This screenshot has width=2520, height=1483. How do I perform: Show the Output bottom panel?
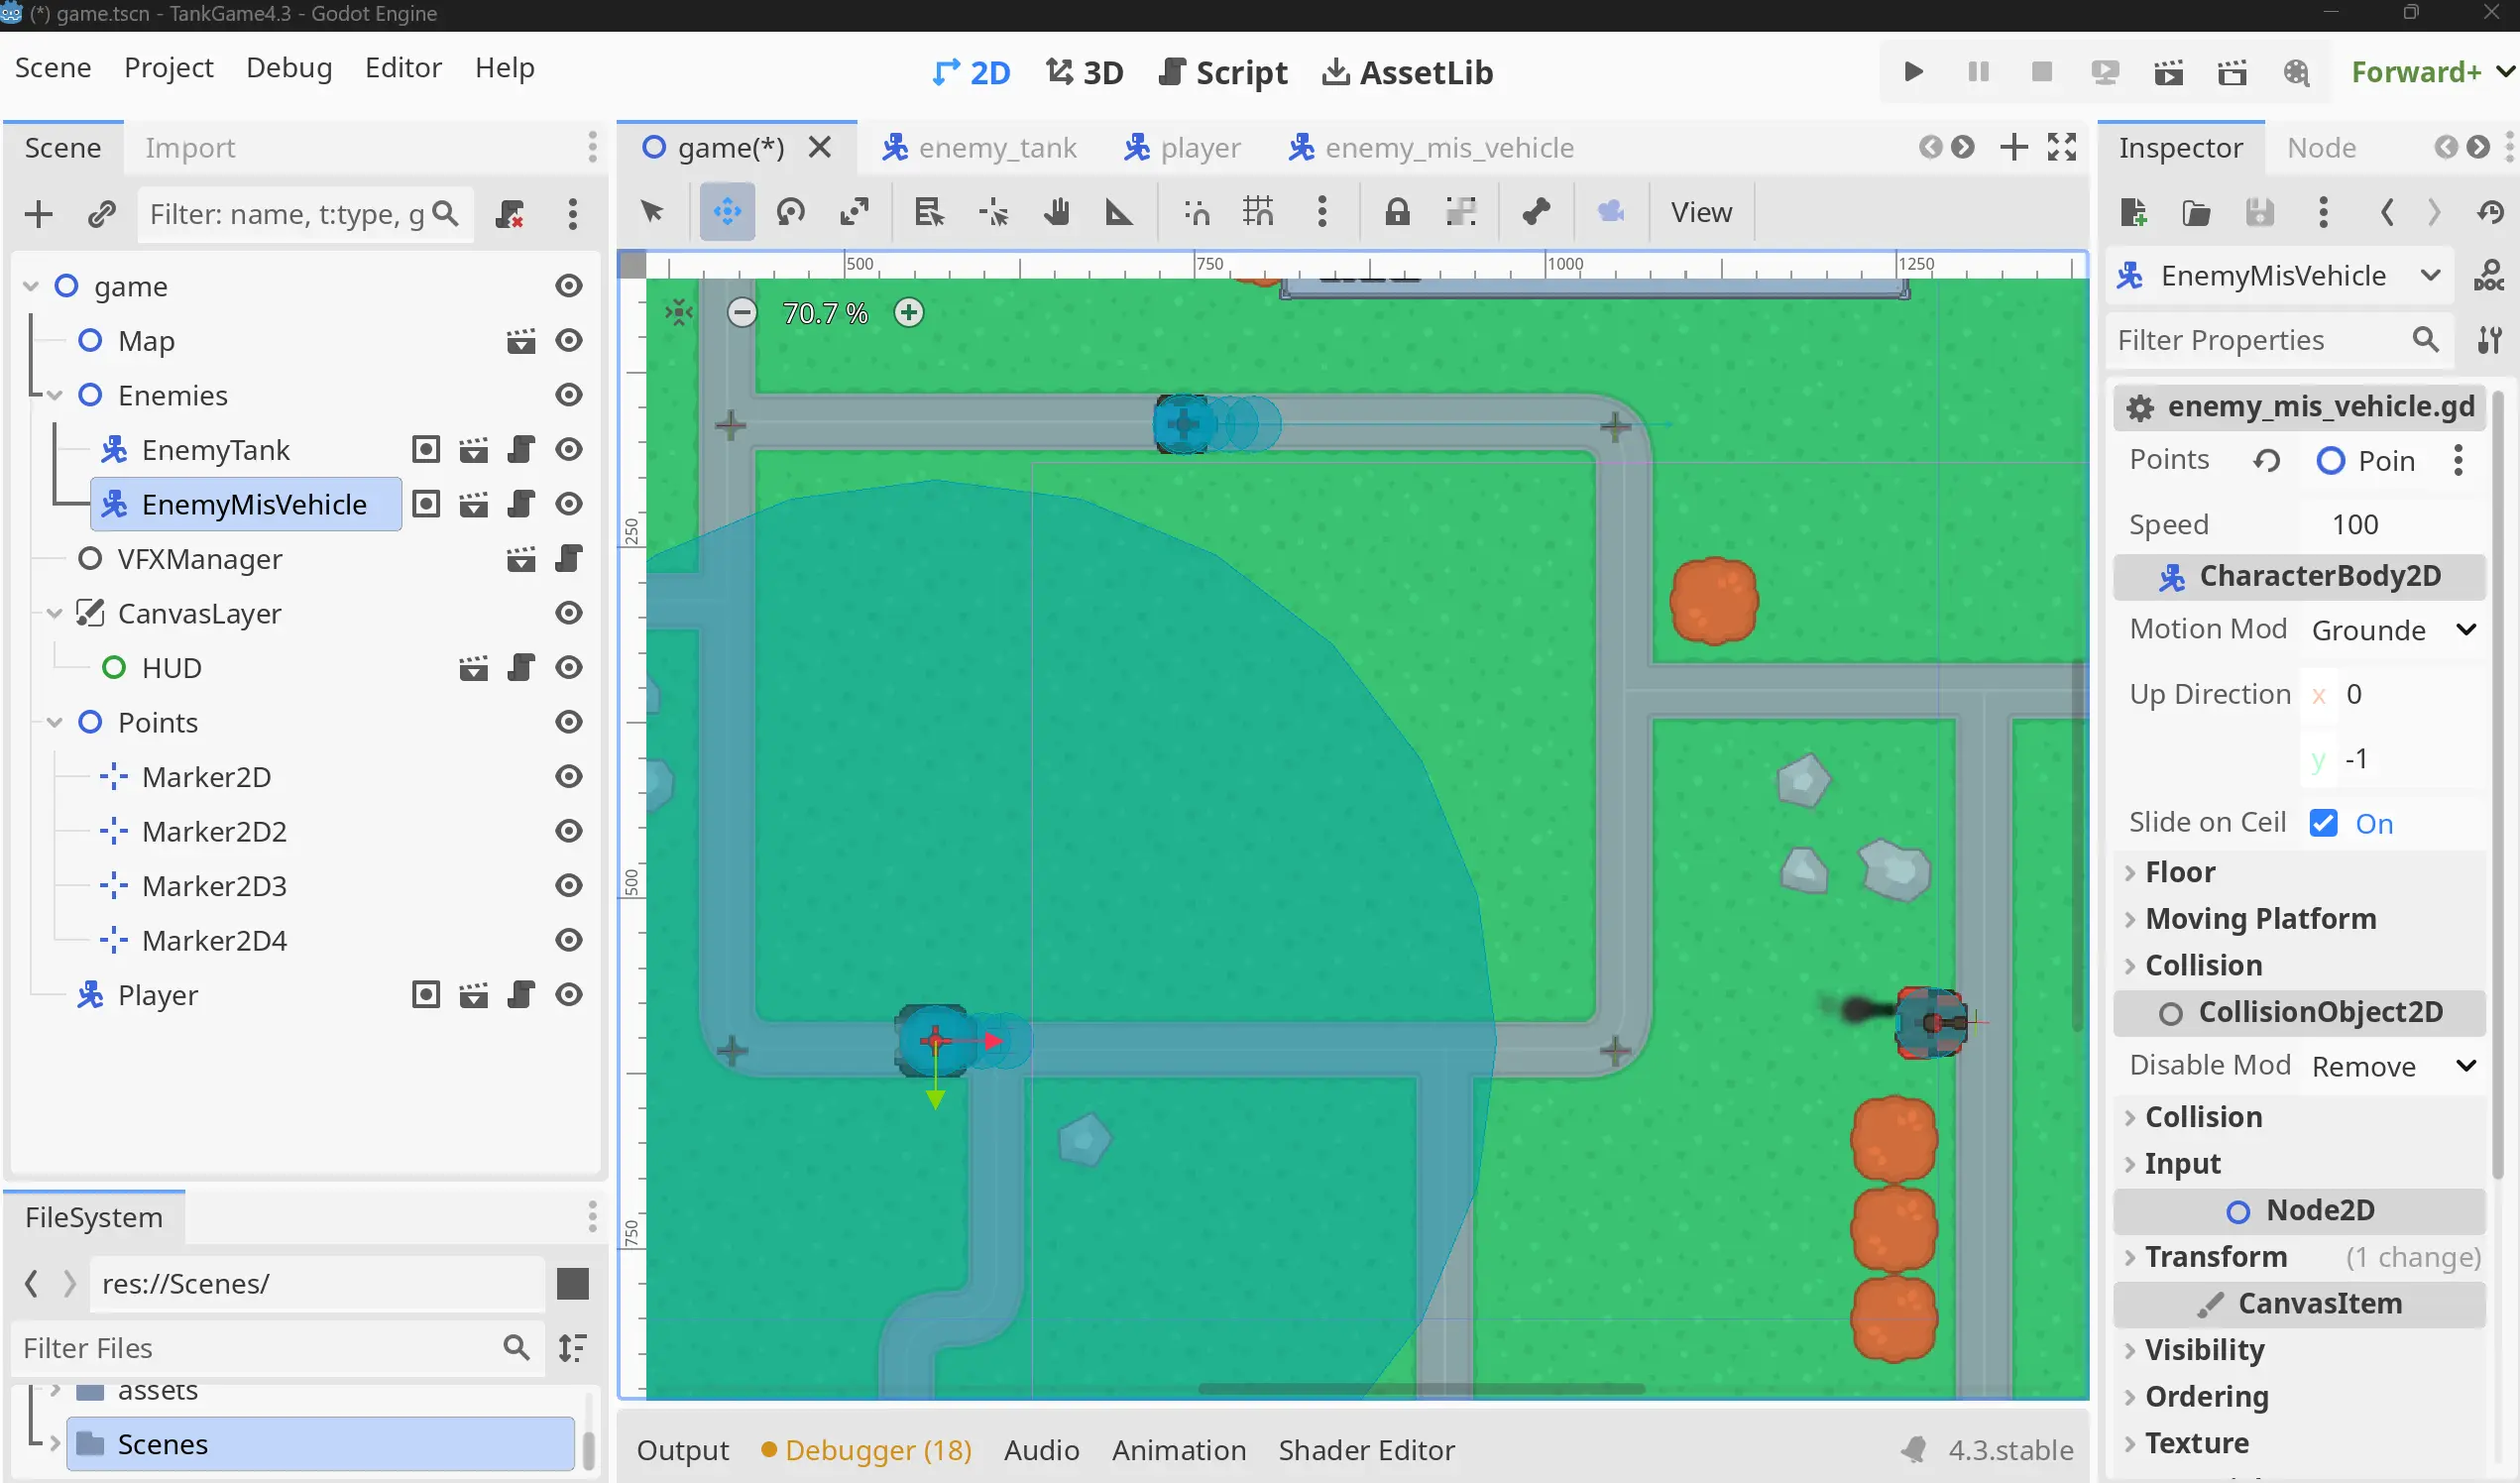(682, 1451)
